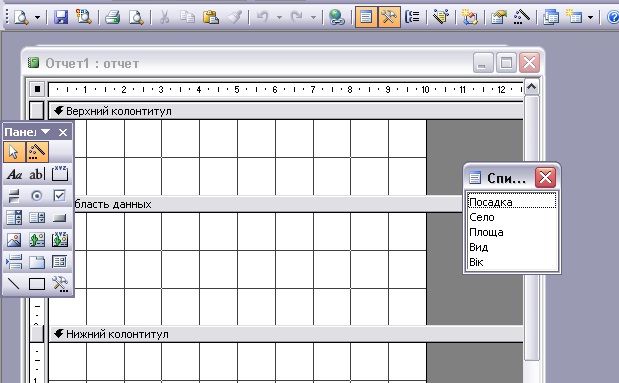Select the Label (Aa) tool
The width and height of the screenshot is (619, 383).
pyautogui.click(x=14, y=174)
